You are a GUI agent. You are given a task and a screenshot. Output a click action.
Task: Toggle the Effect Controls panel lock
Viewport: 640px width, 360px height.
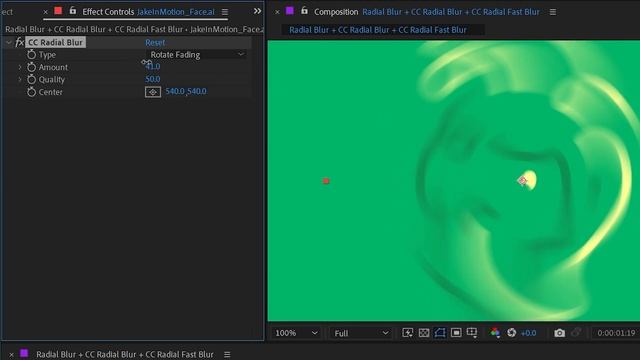pyautogui.click(x=73, y=11)
